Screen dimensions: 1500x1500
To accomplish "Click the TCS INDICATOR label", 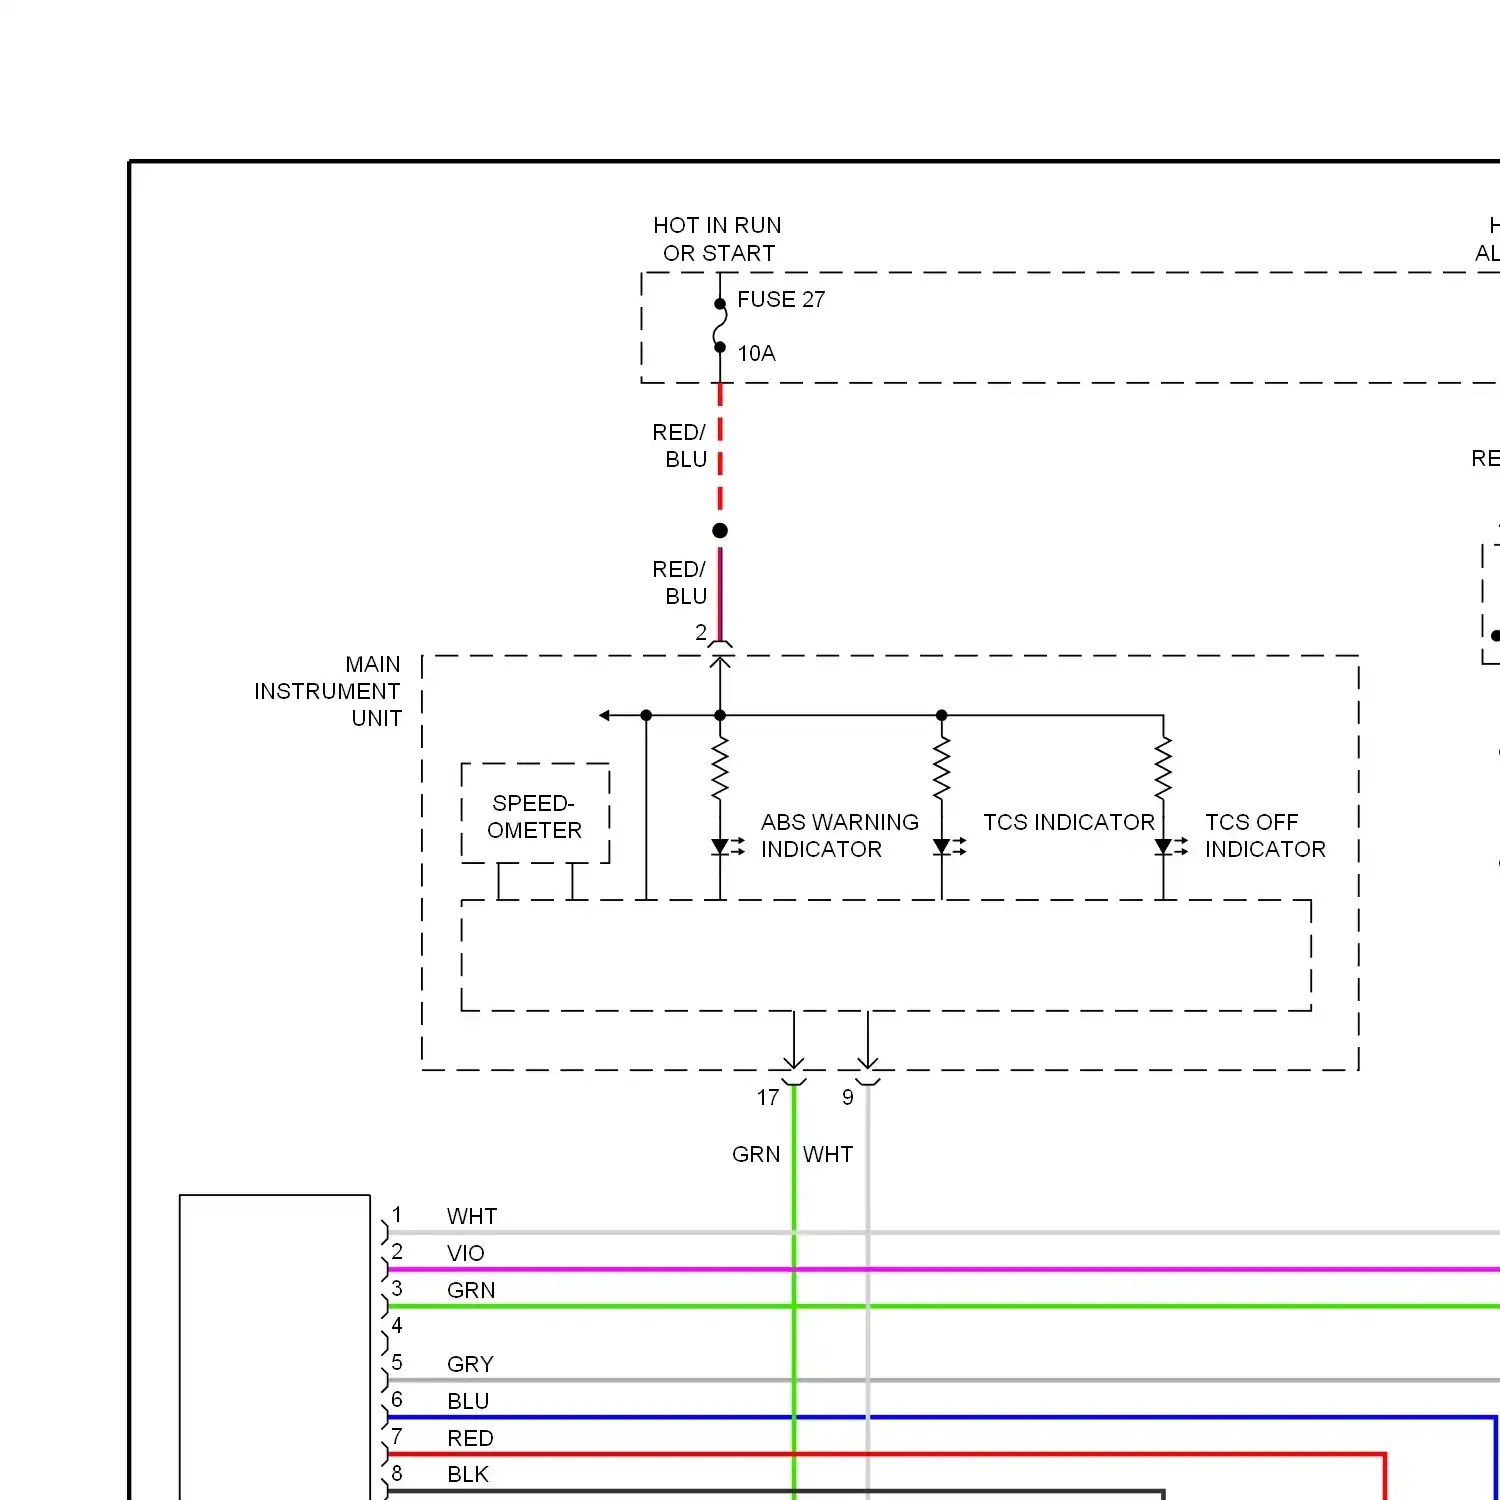I will click(1068, 822).
